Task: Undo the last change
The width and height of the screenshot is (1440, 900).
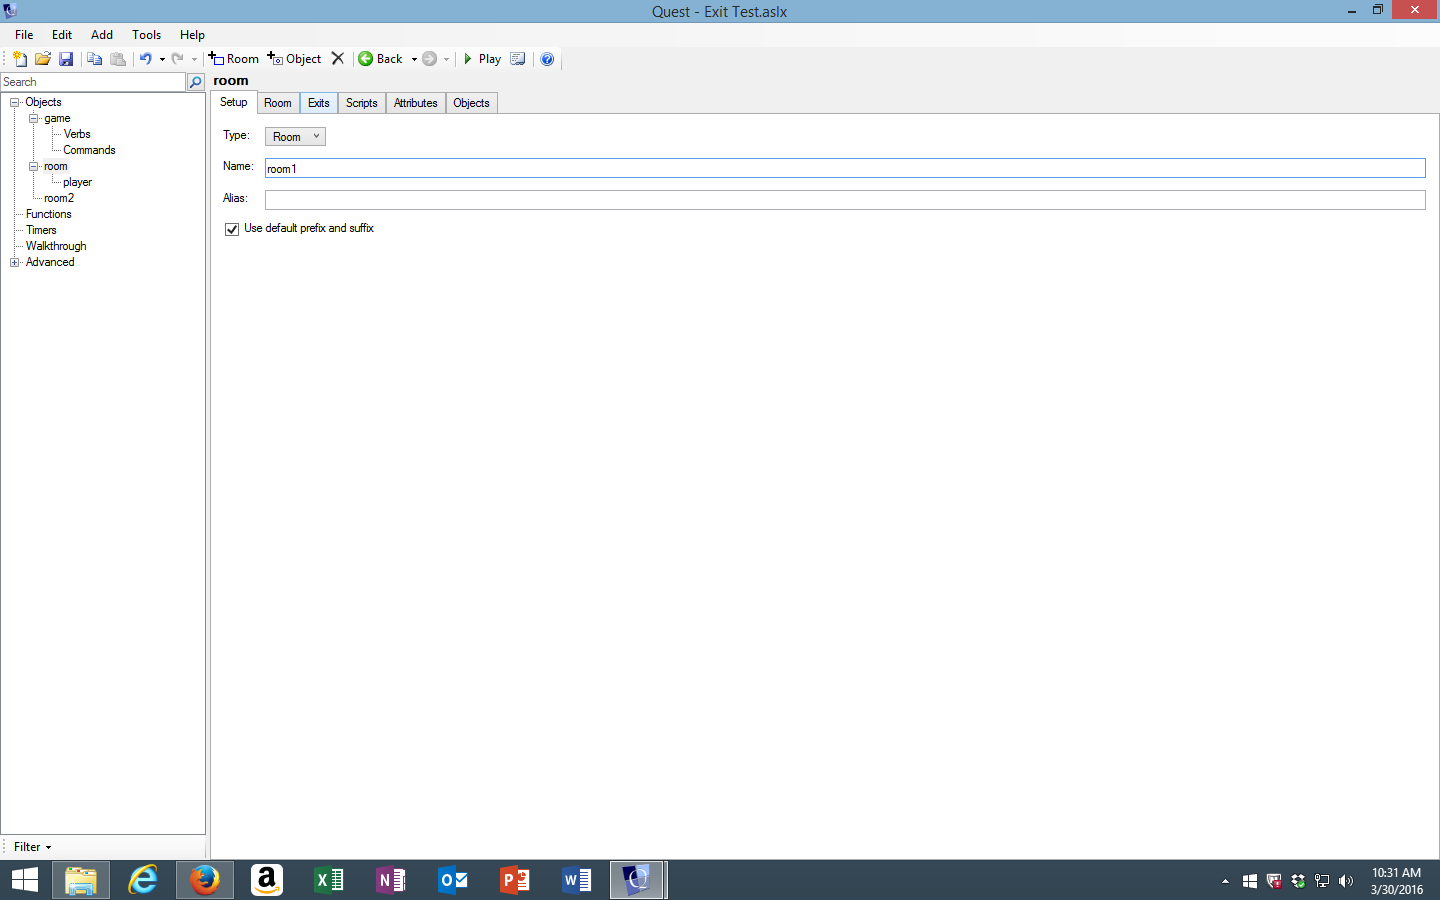Action: tap(146, 59)
